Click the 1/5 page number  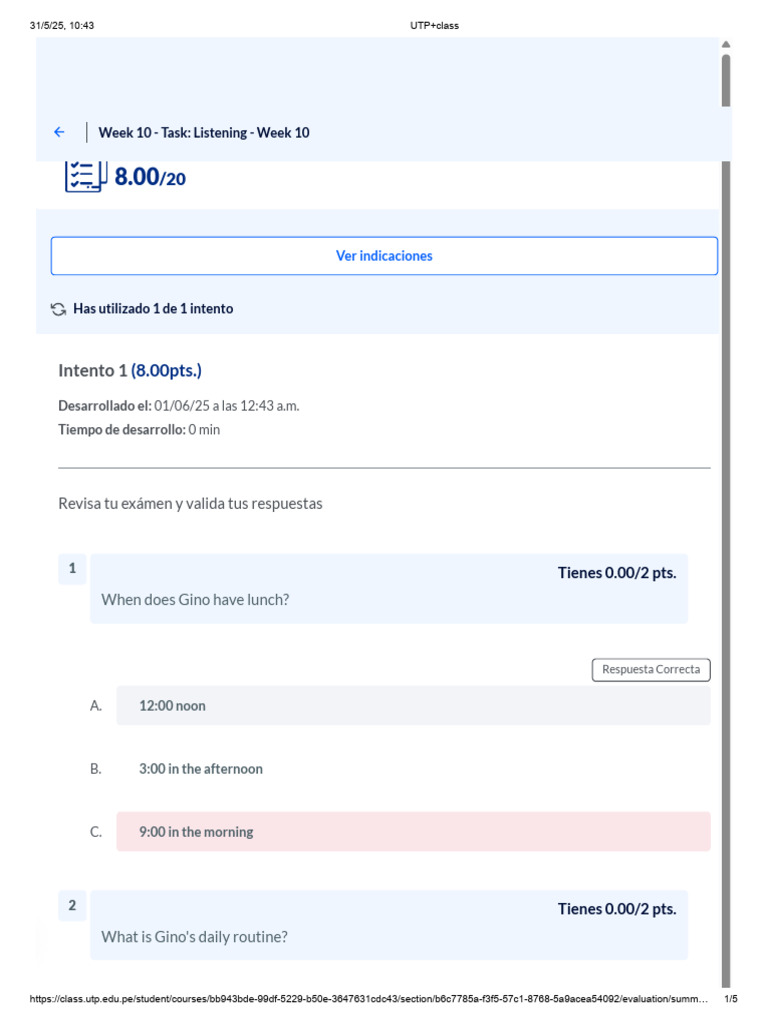[x=731, y=999]
